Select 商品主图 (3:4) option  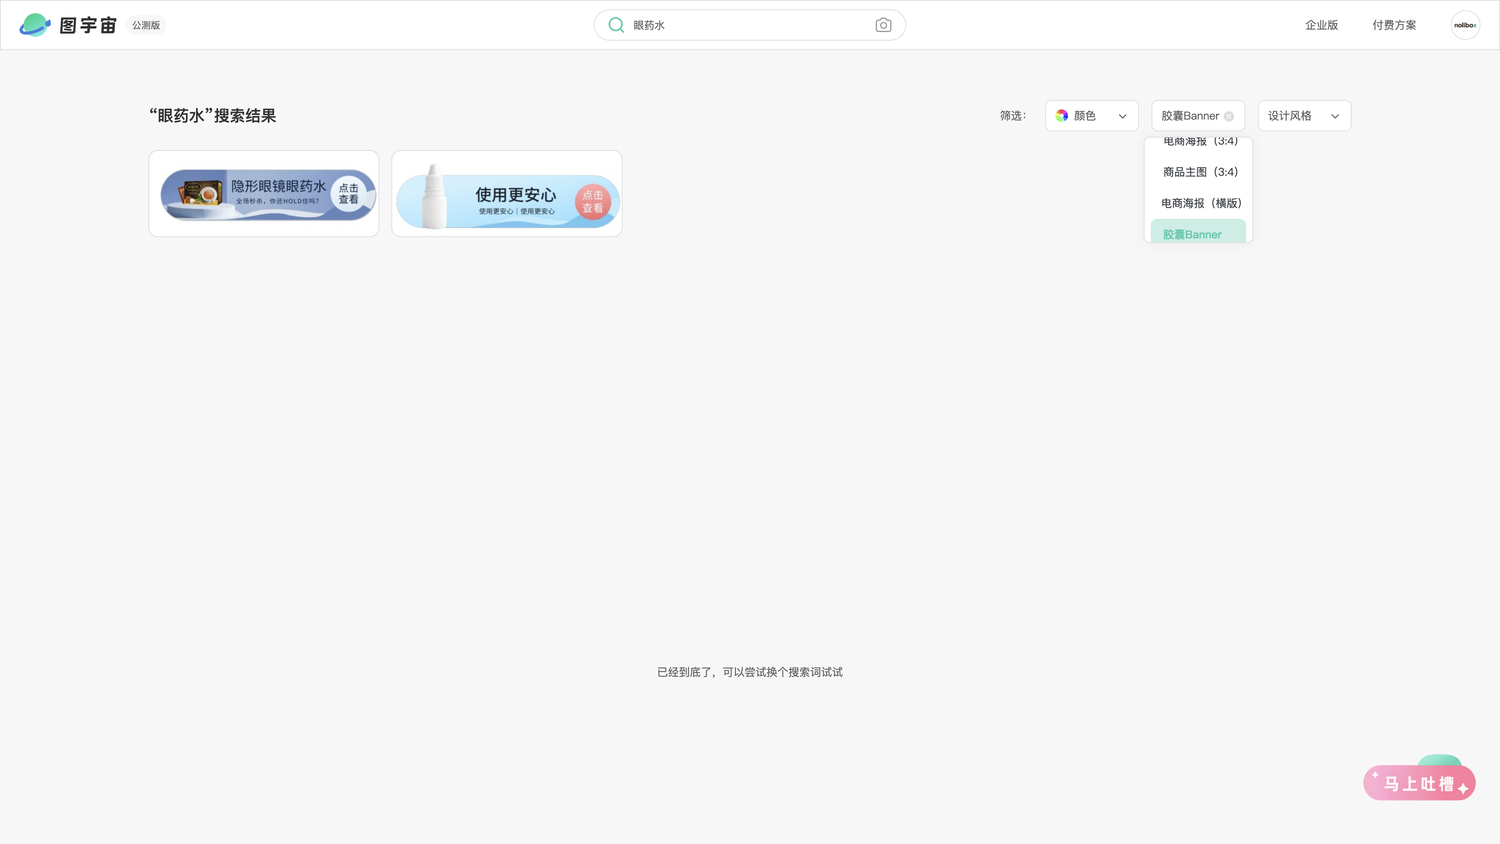1200,172
